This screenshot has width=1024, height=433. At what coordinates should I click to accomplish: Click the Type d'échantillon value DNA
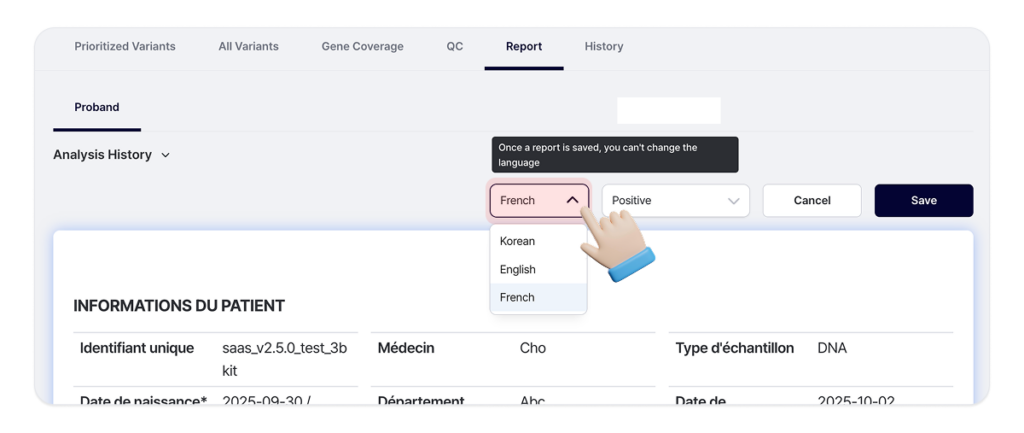point(831,348)
